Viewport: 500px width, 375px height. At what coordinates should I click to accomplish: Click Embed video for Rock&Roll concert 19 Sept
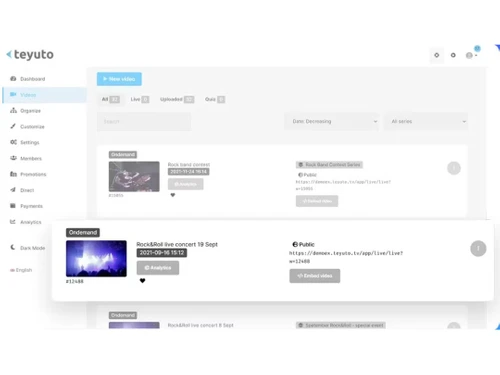(x=315, y=276)
